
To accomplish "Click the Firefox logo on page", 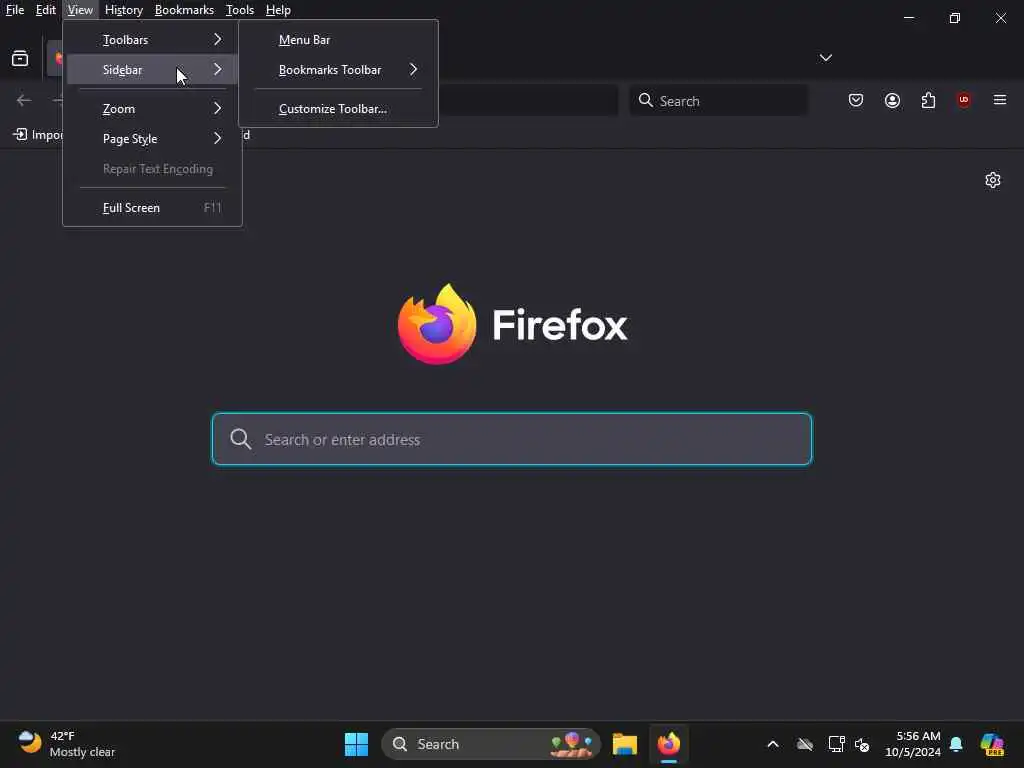I will (x=512, y=325).
